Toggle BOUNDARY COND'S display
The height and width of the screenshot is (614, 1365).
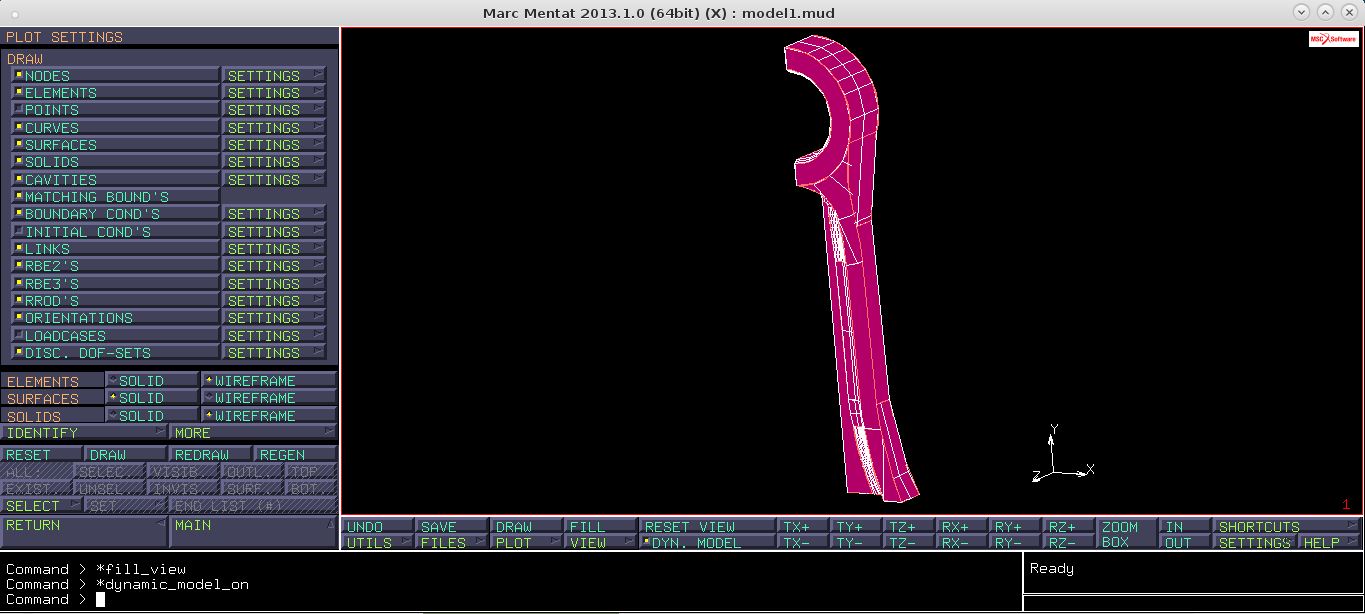115,214
